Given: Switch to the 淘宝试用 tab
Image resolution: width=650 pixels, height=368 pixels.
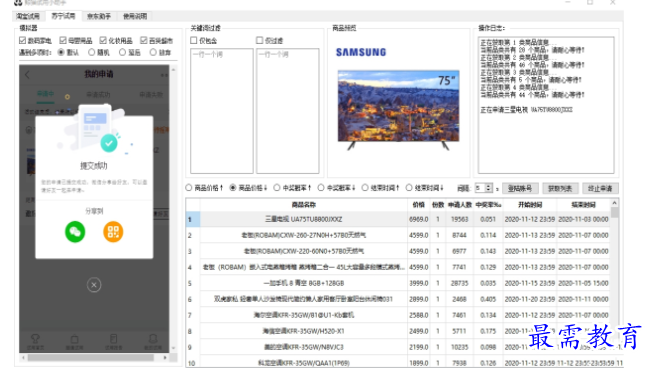Looking at the screenshot, I should coord(28,16).
